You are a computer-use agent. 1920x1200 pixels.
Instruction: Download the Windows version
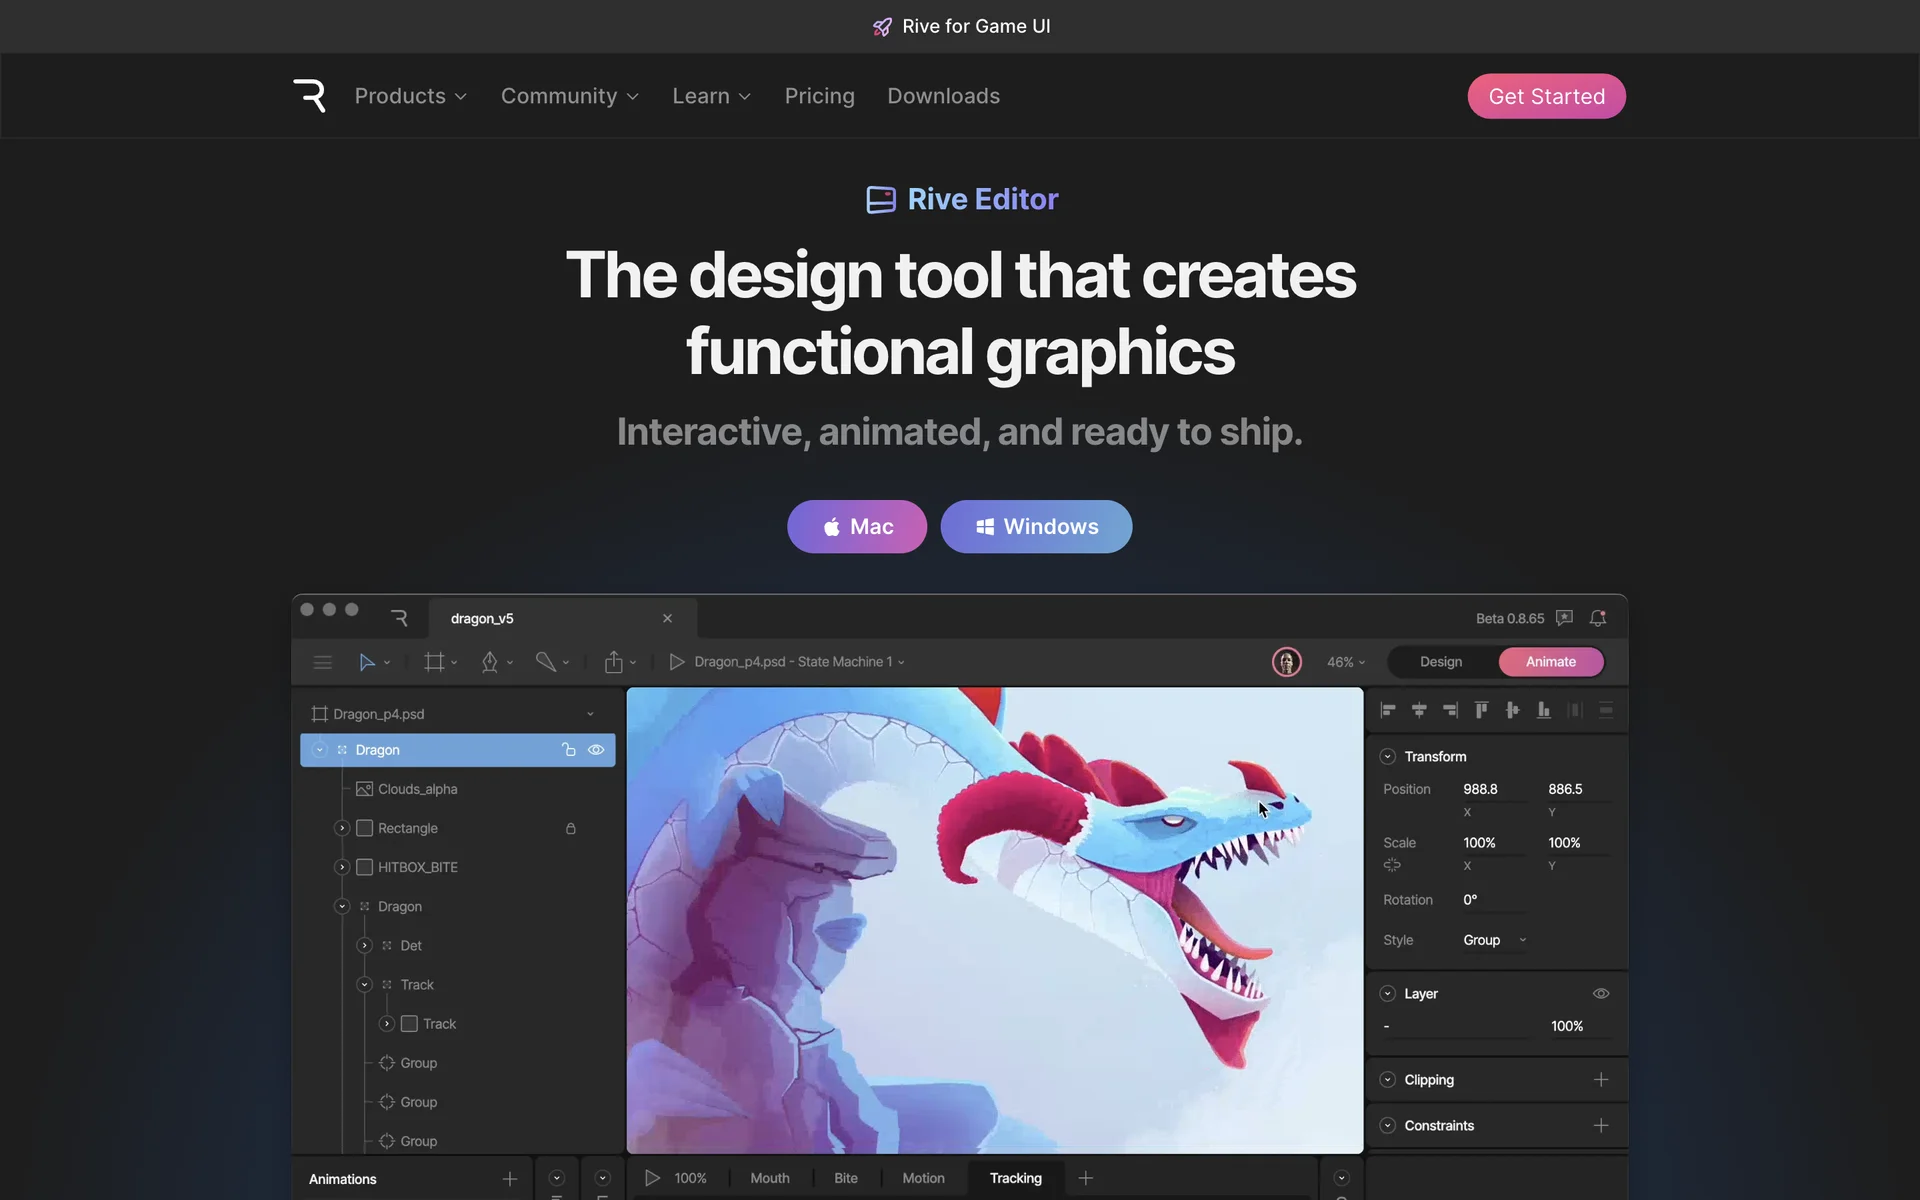tap(1035, 527)
